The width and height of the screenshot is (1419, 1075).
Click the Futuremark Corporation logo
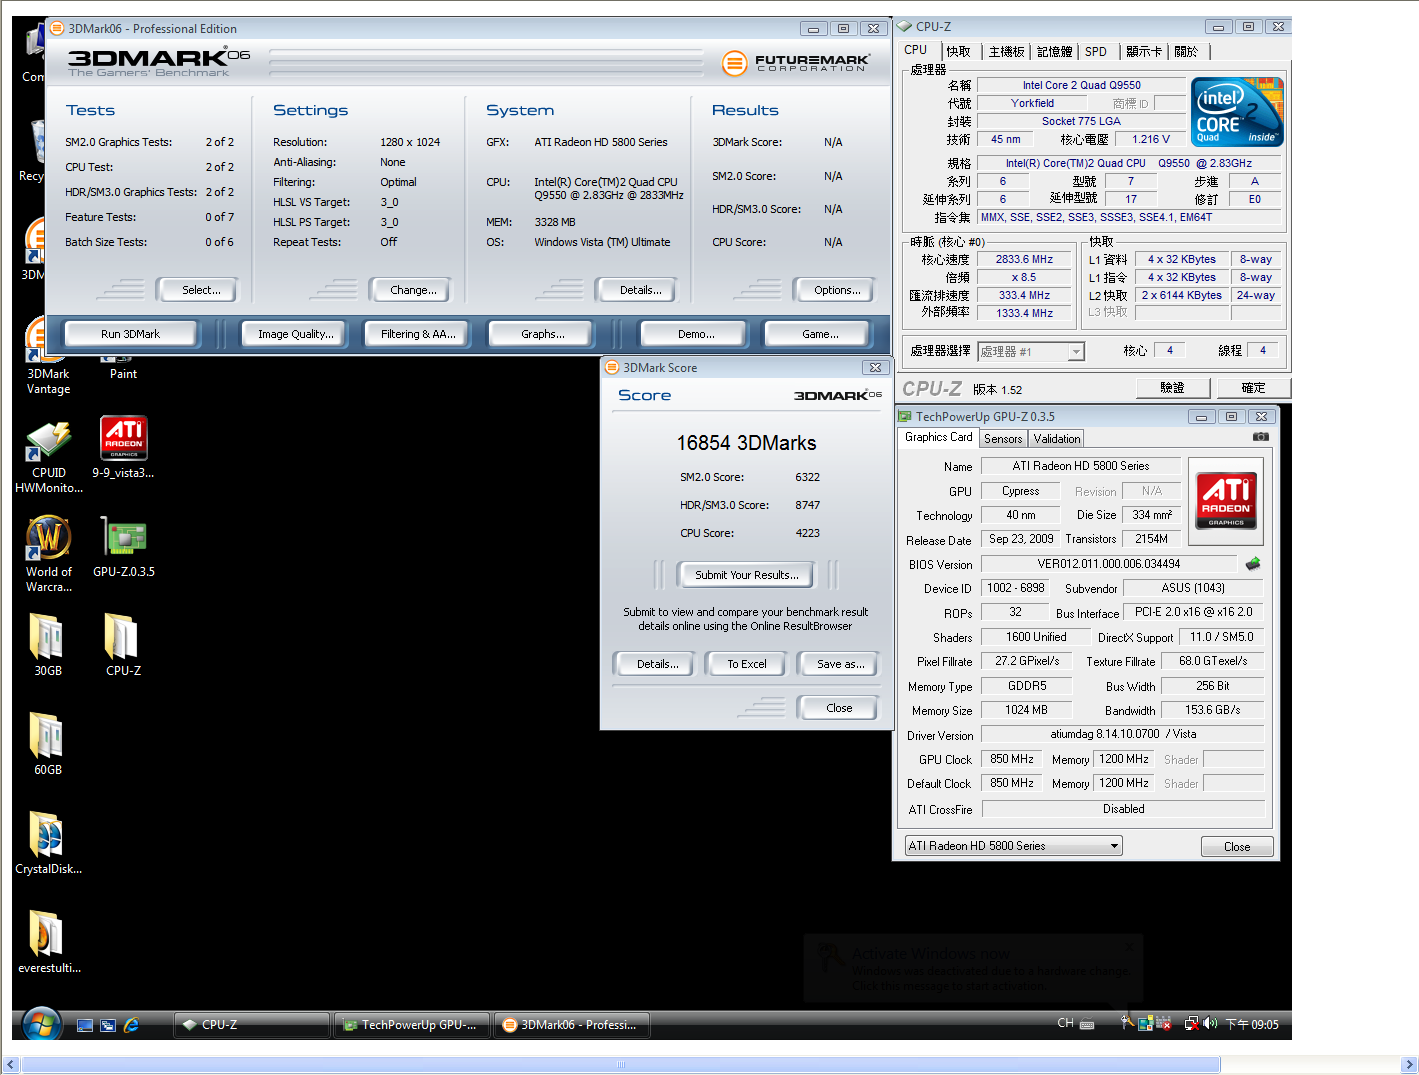[796, 64]
